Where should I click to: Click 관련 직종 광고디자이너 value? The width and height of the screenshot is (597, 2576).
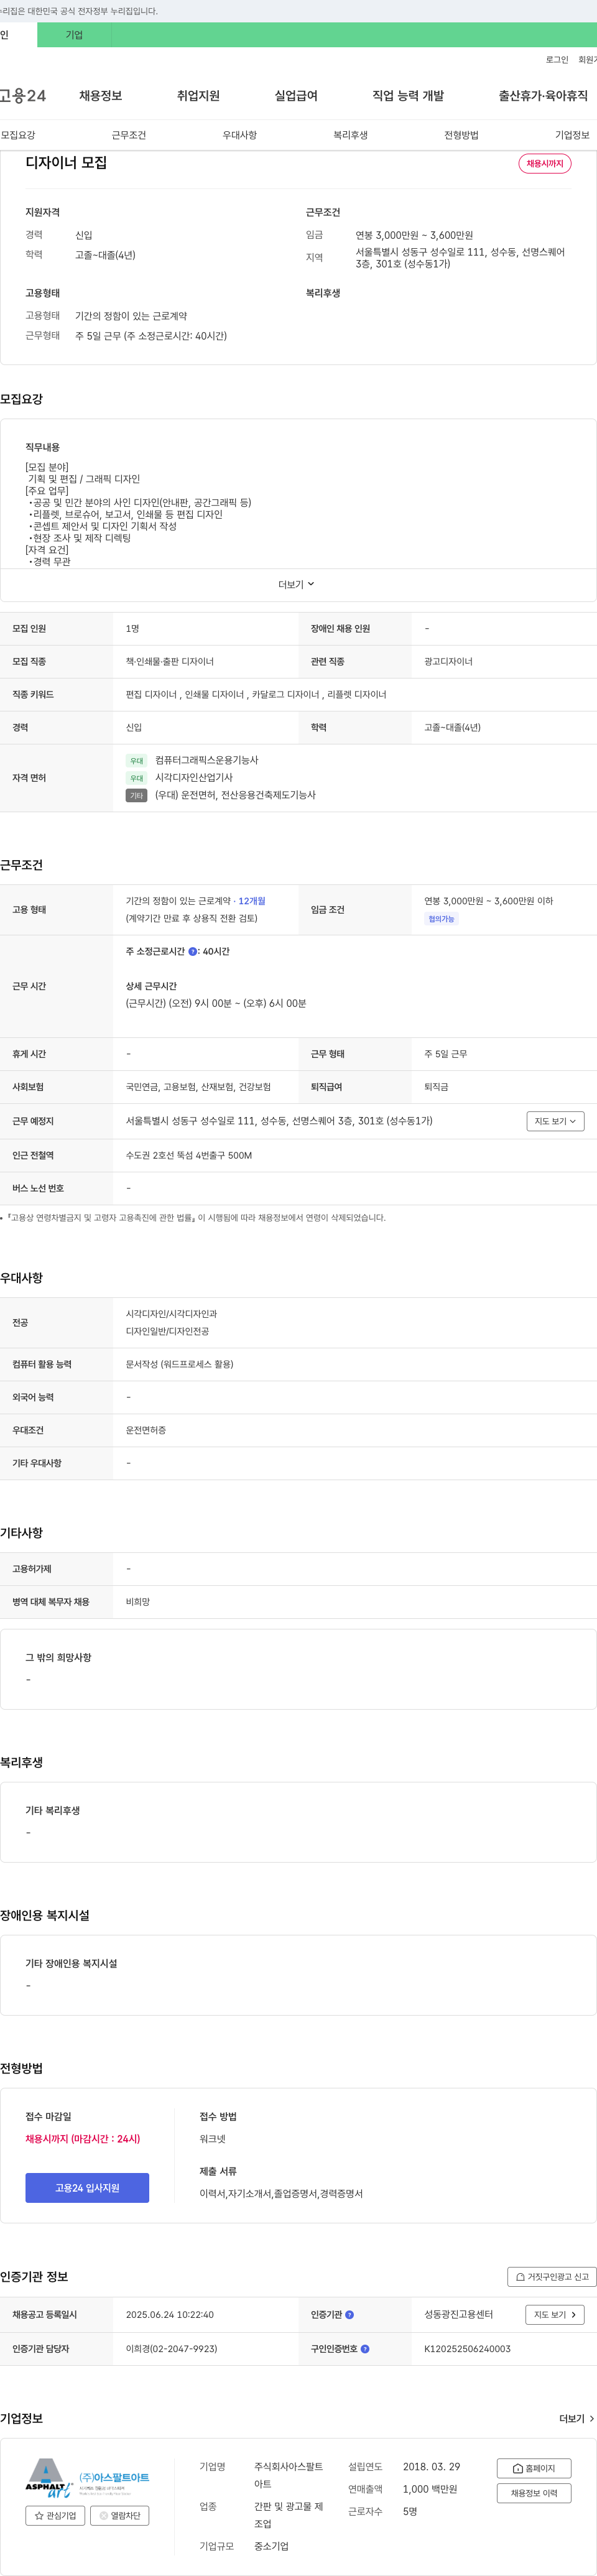point(448,662)
